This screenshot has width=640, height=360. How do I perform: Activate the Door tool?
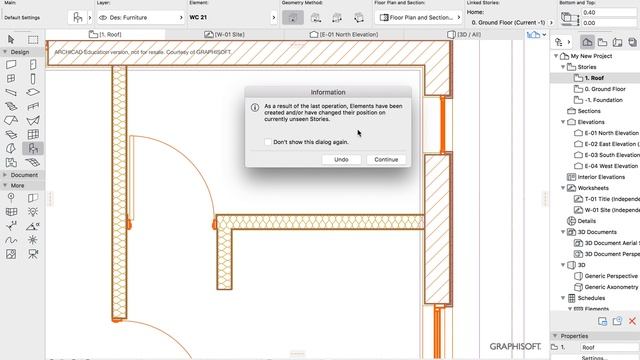33,64
